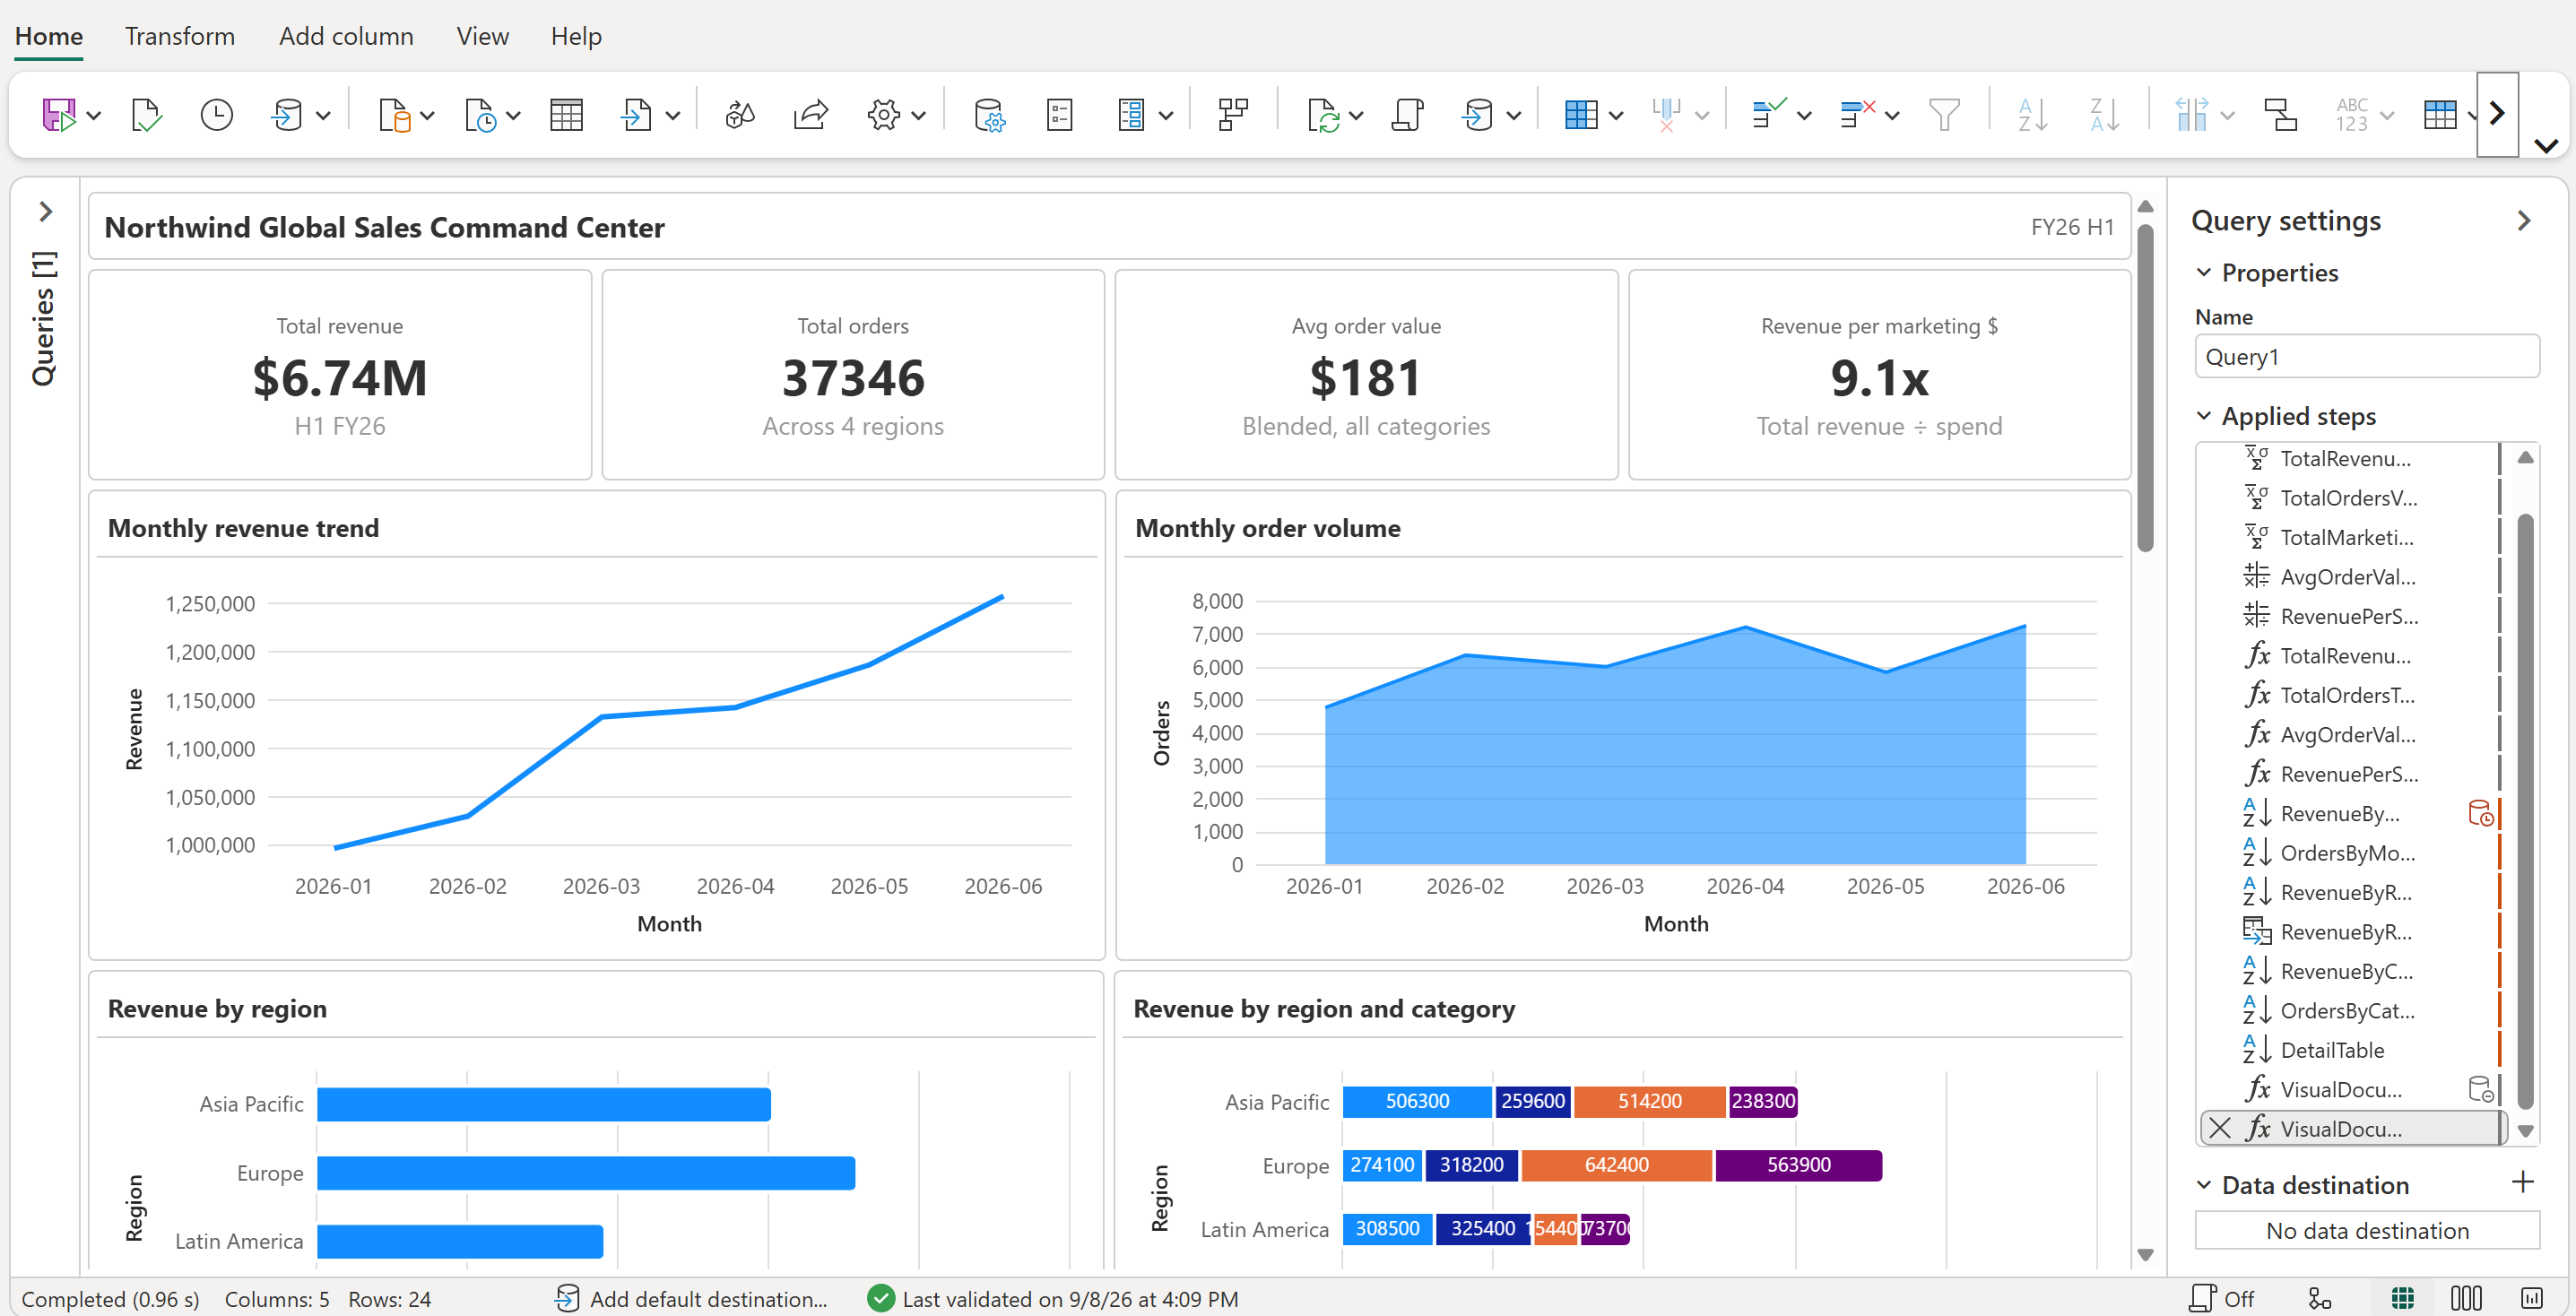
Task: Click the Advanced editor scroll icon
Action: pyautogui.click(x=1407, y=114)
